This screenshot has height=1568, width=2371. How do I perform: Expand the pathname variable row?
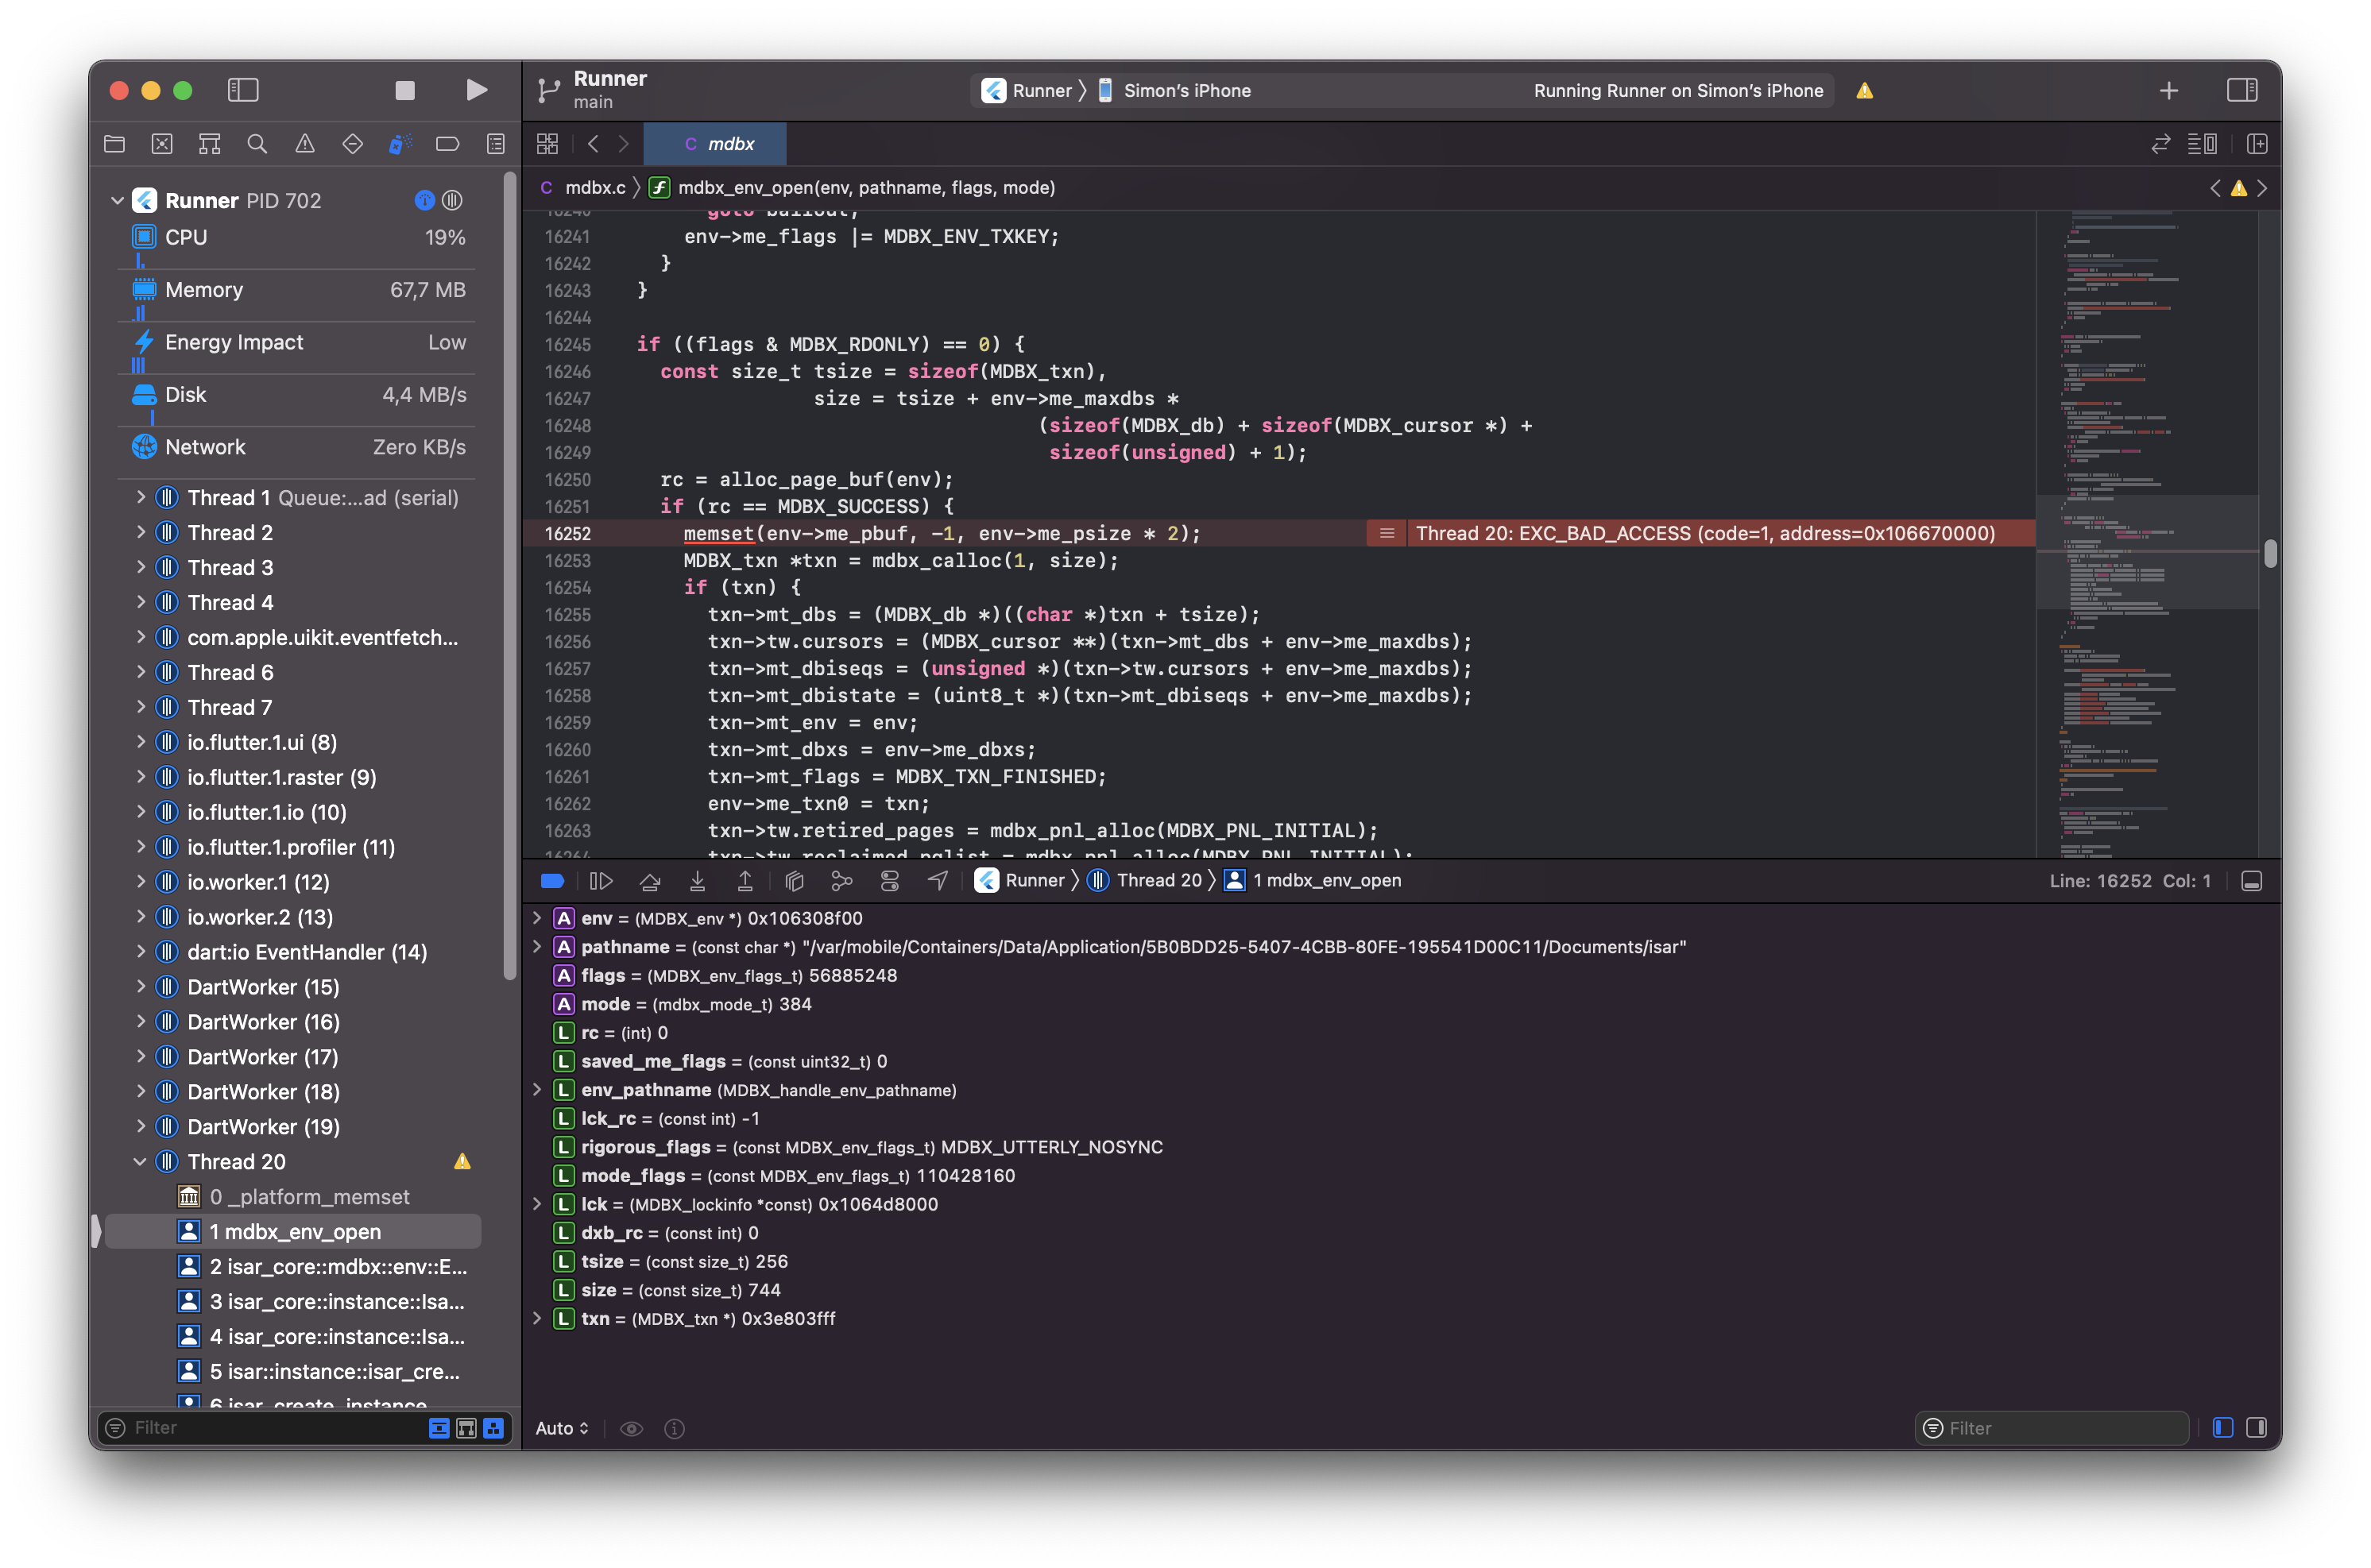point(537,946)
